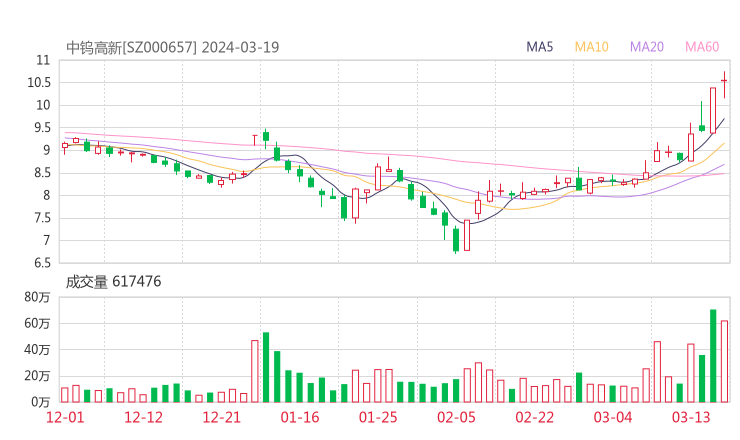Click the 02-05 date axis label
The image size is (740, 440).
tap(456, 417)
